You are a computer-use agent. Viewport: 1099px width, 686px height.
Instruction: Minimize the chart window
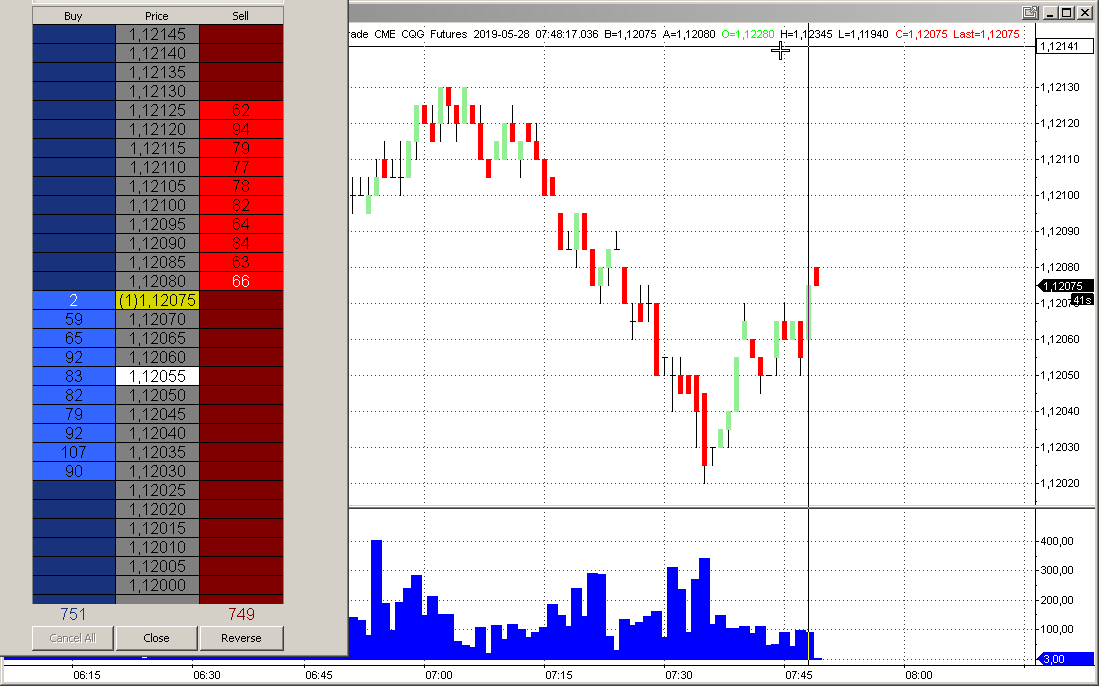pos(1050,12)
